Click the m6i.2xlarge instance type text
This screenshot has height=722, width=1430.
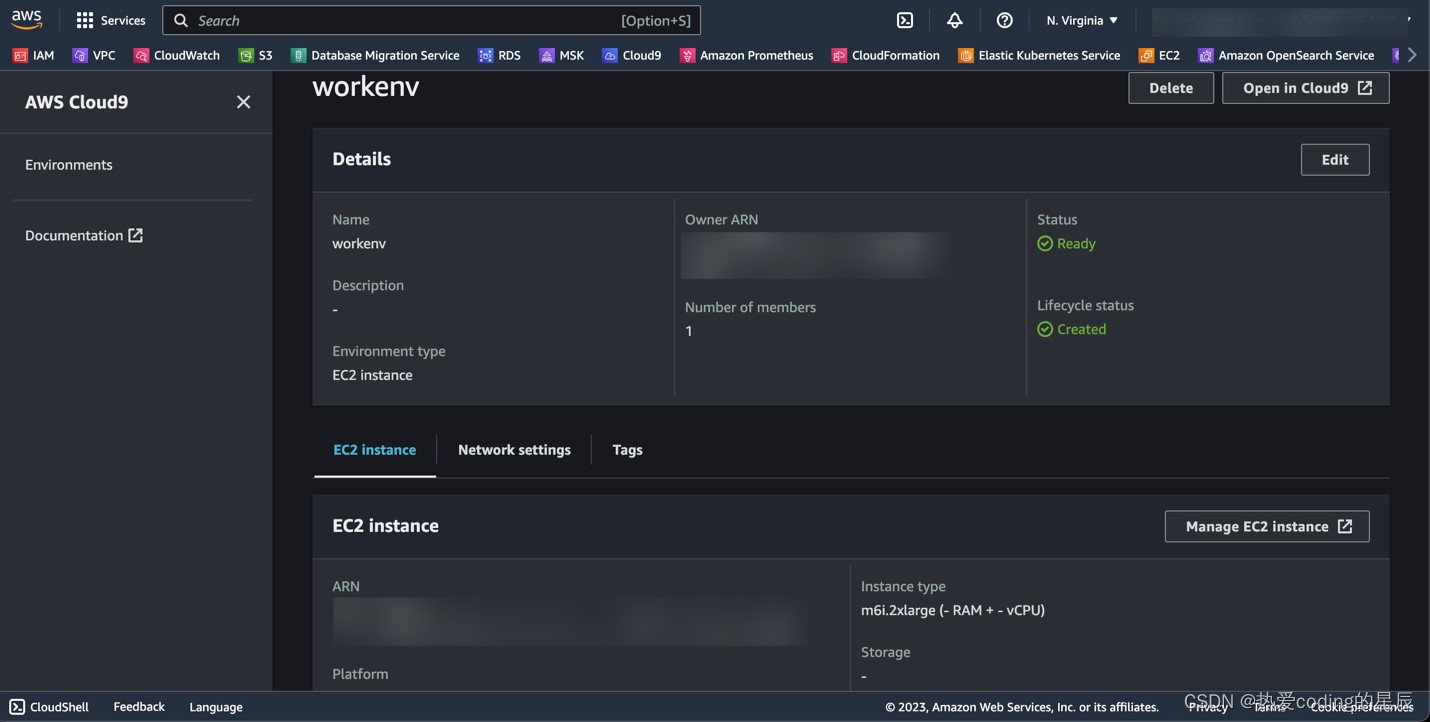[x=953, y=611]
